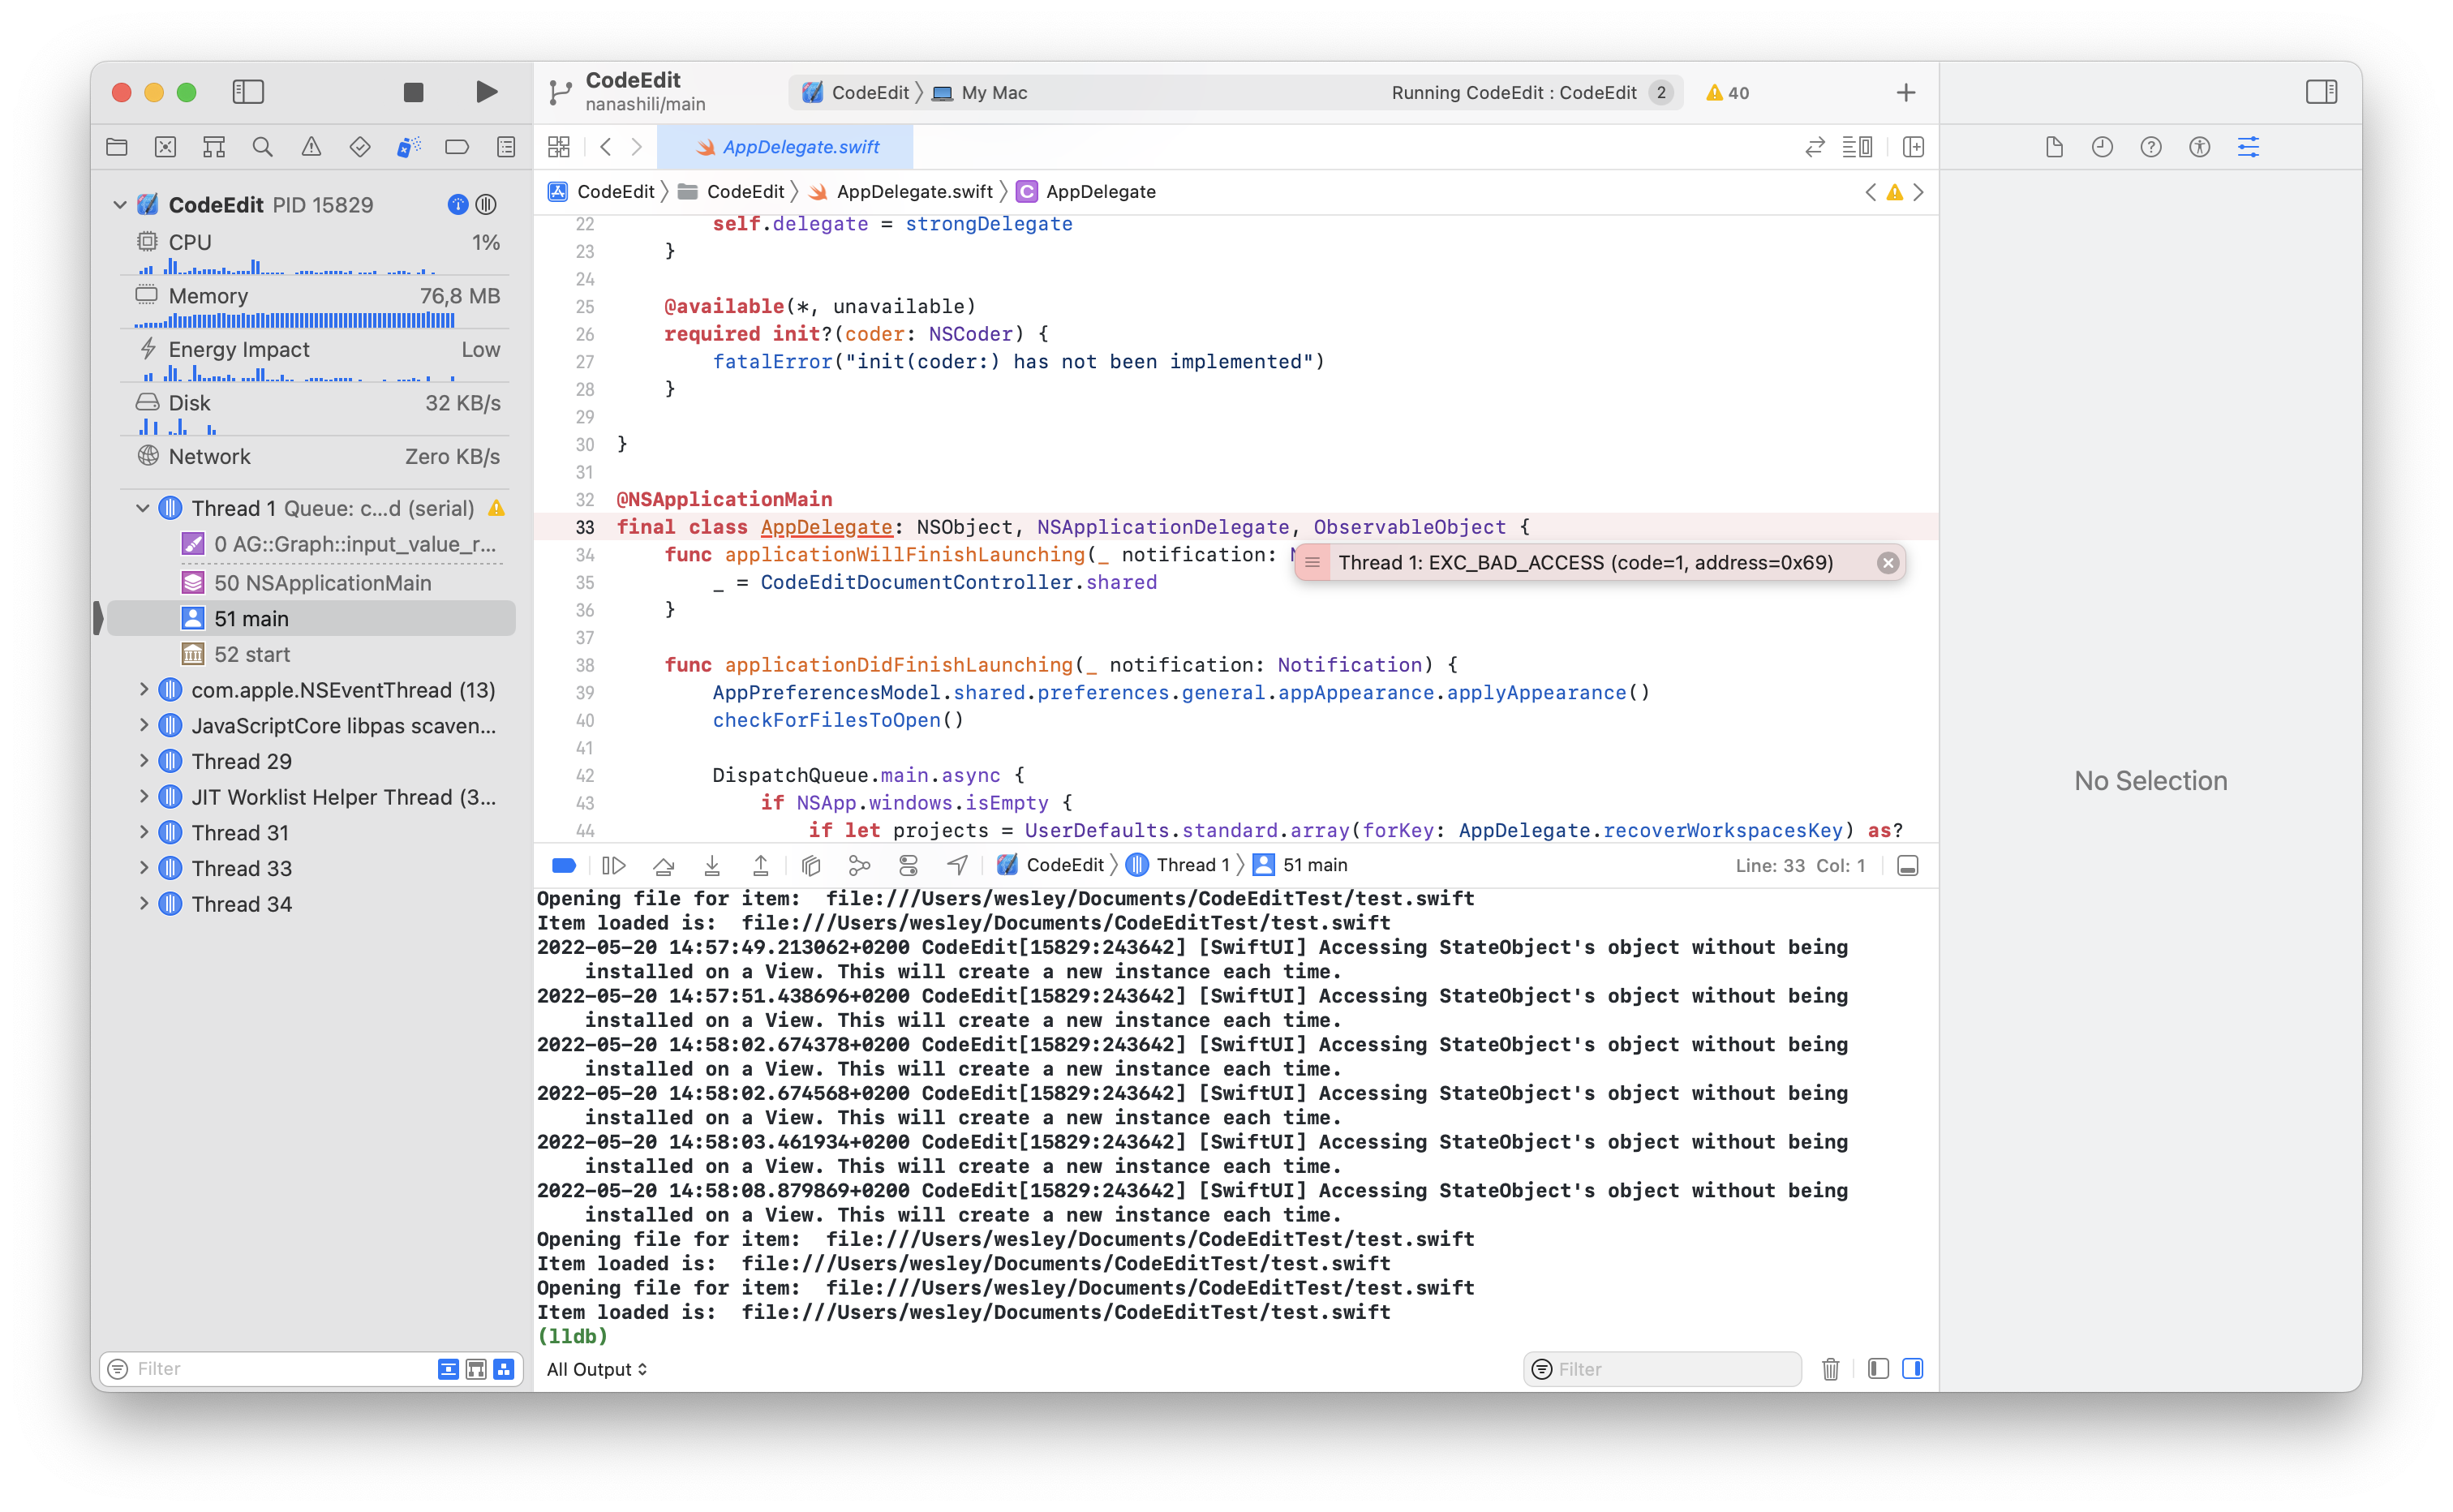Hide the right inspector panel
Screen dimensions: 2453x1512
pyautogui.click(x=2321, y=92)
